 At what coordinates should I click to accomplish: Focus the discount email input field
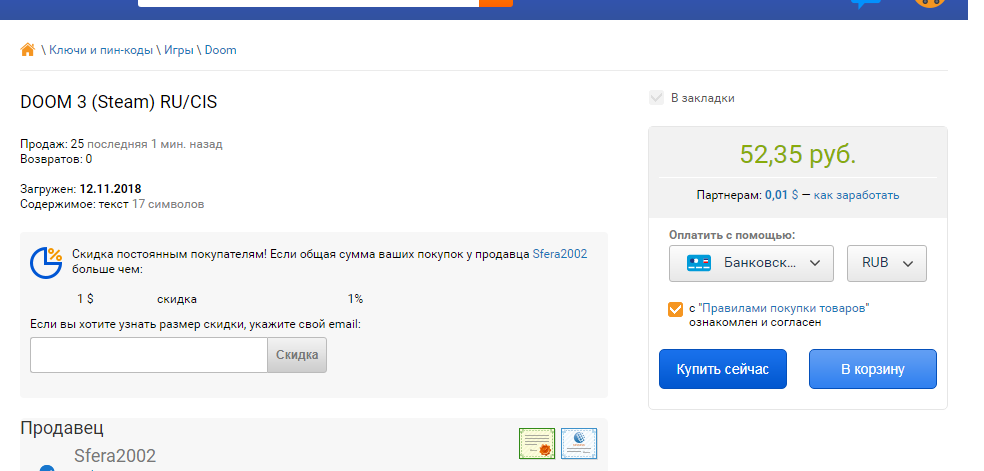tap(149, 355)
